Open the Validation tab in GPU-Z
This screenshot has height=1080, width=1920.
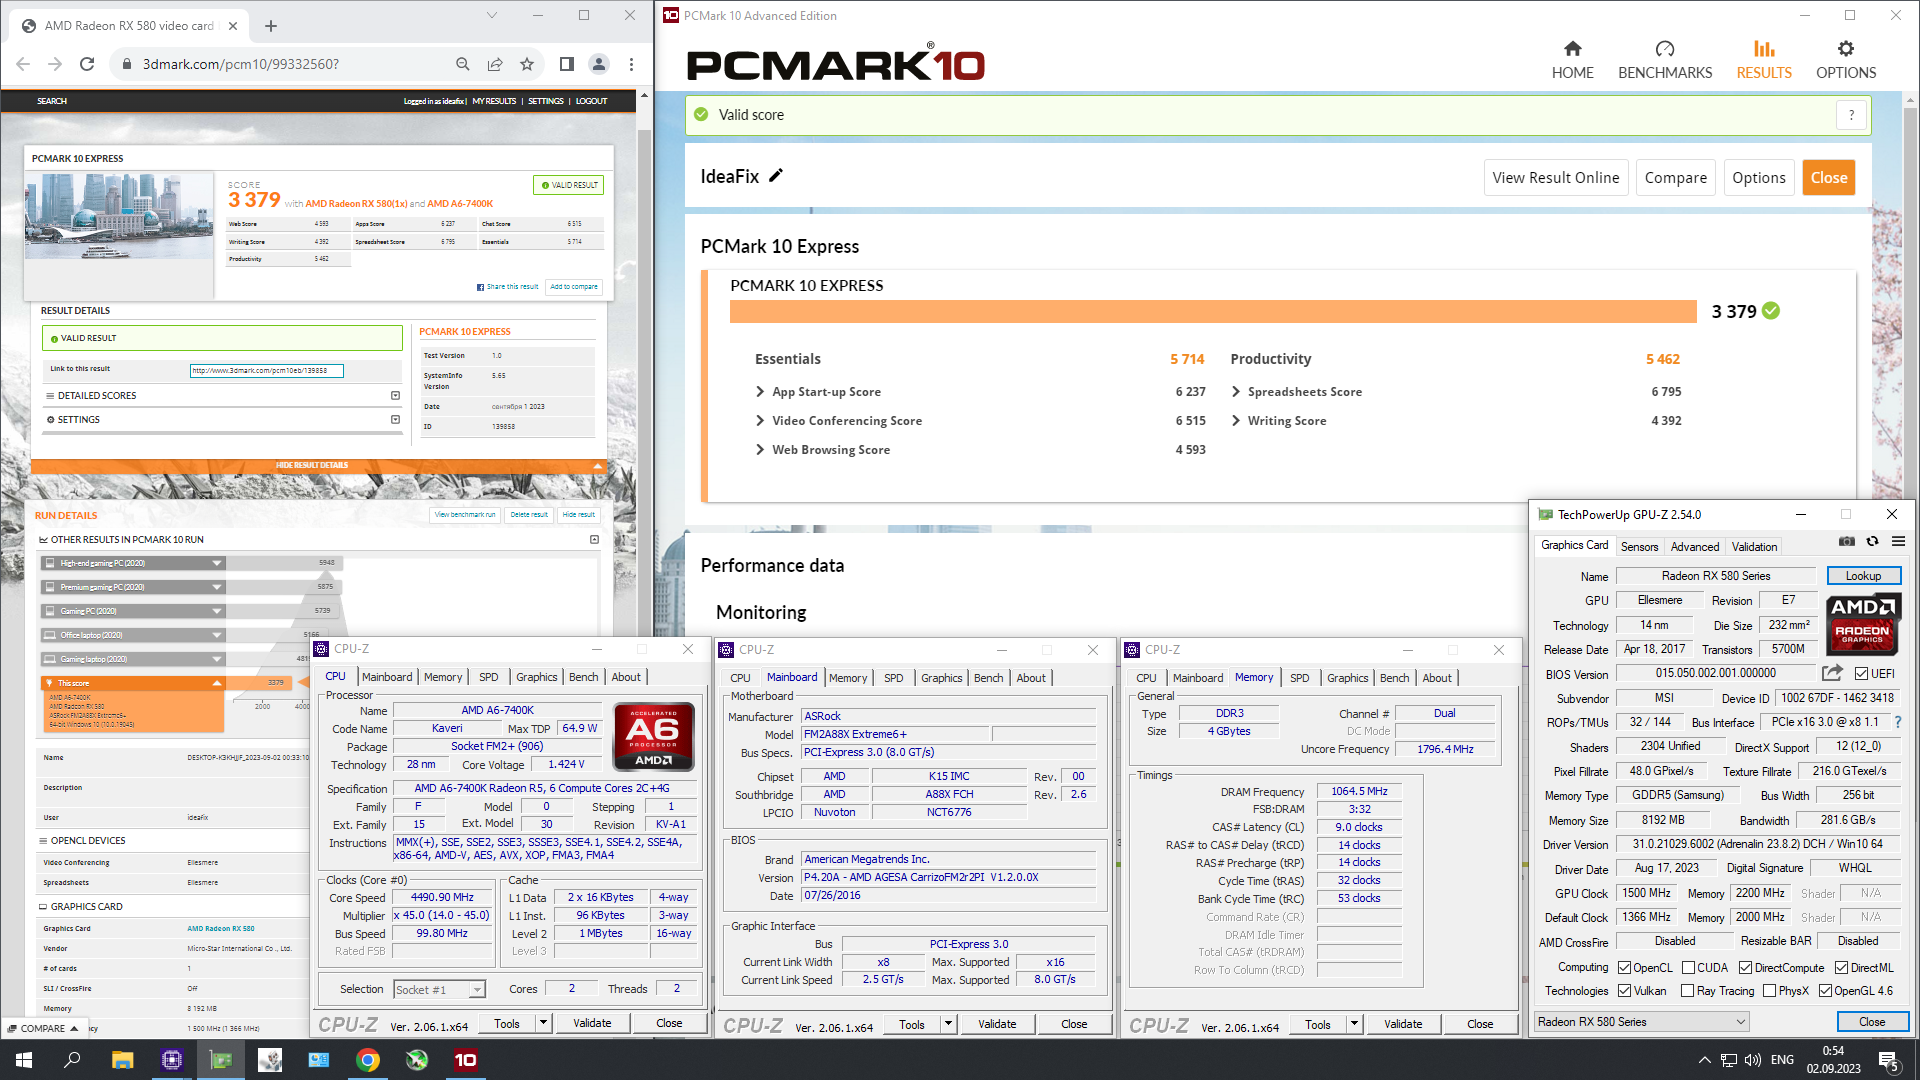(1754, 547)
